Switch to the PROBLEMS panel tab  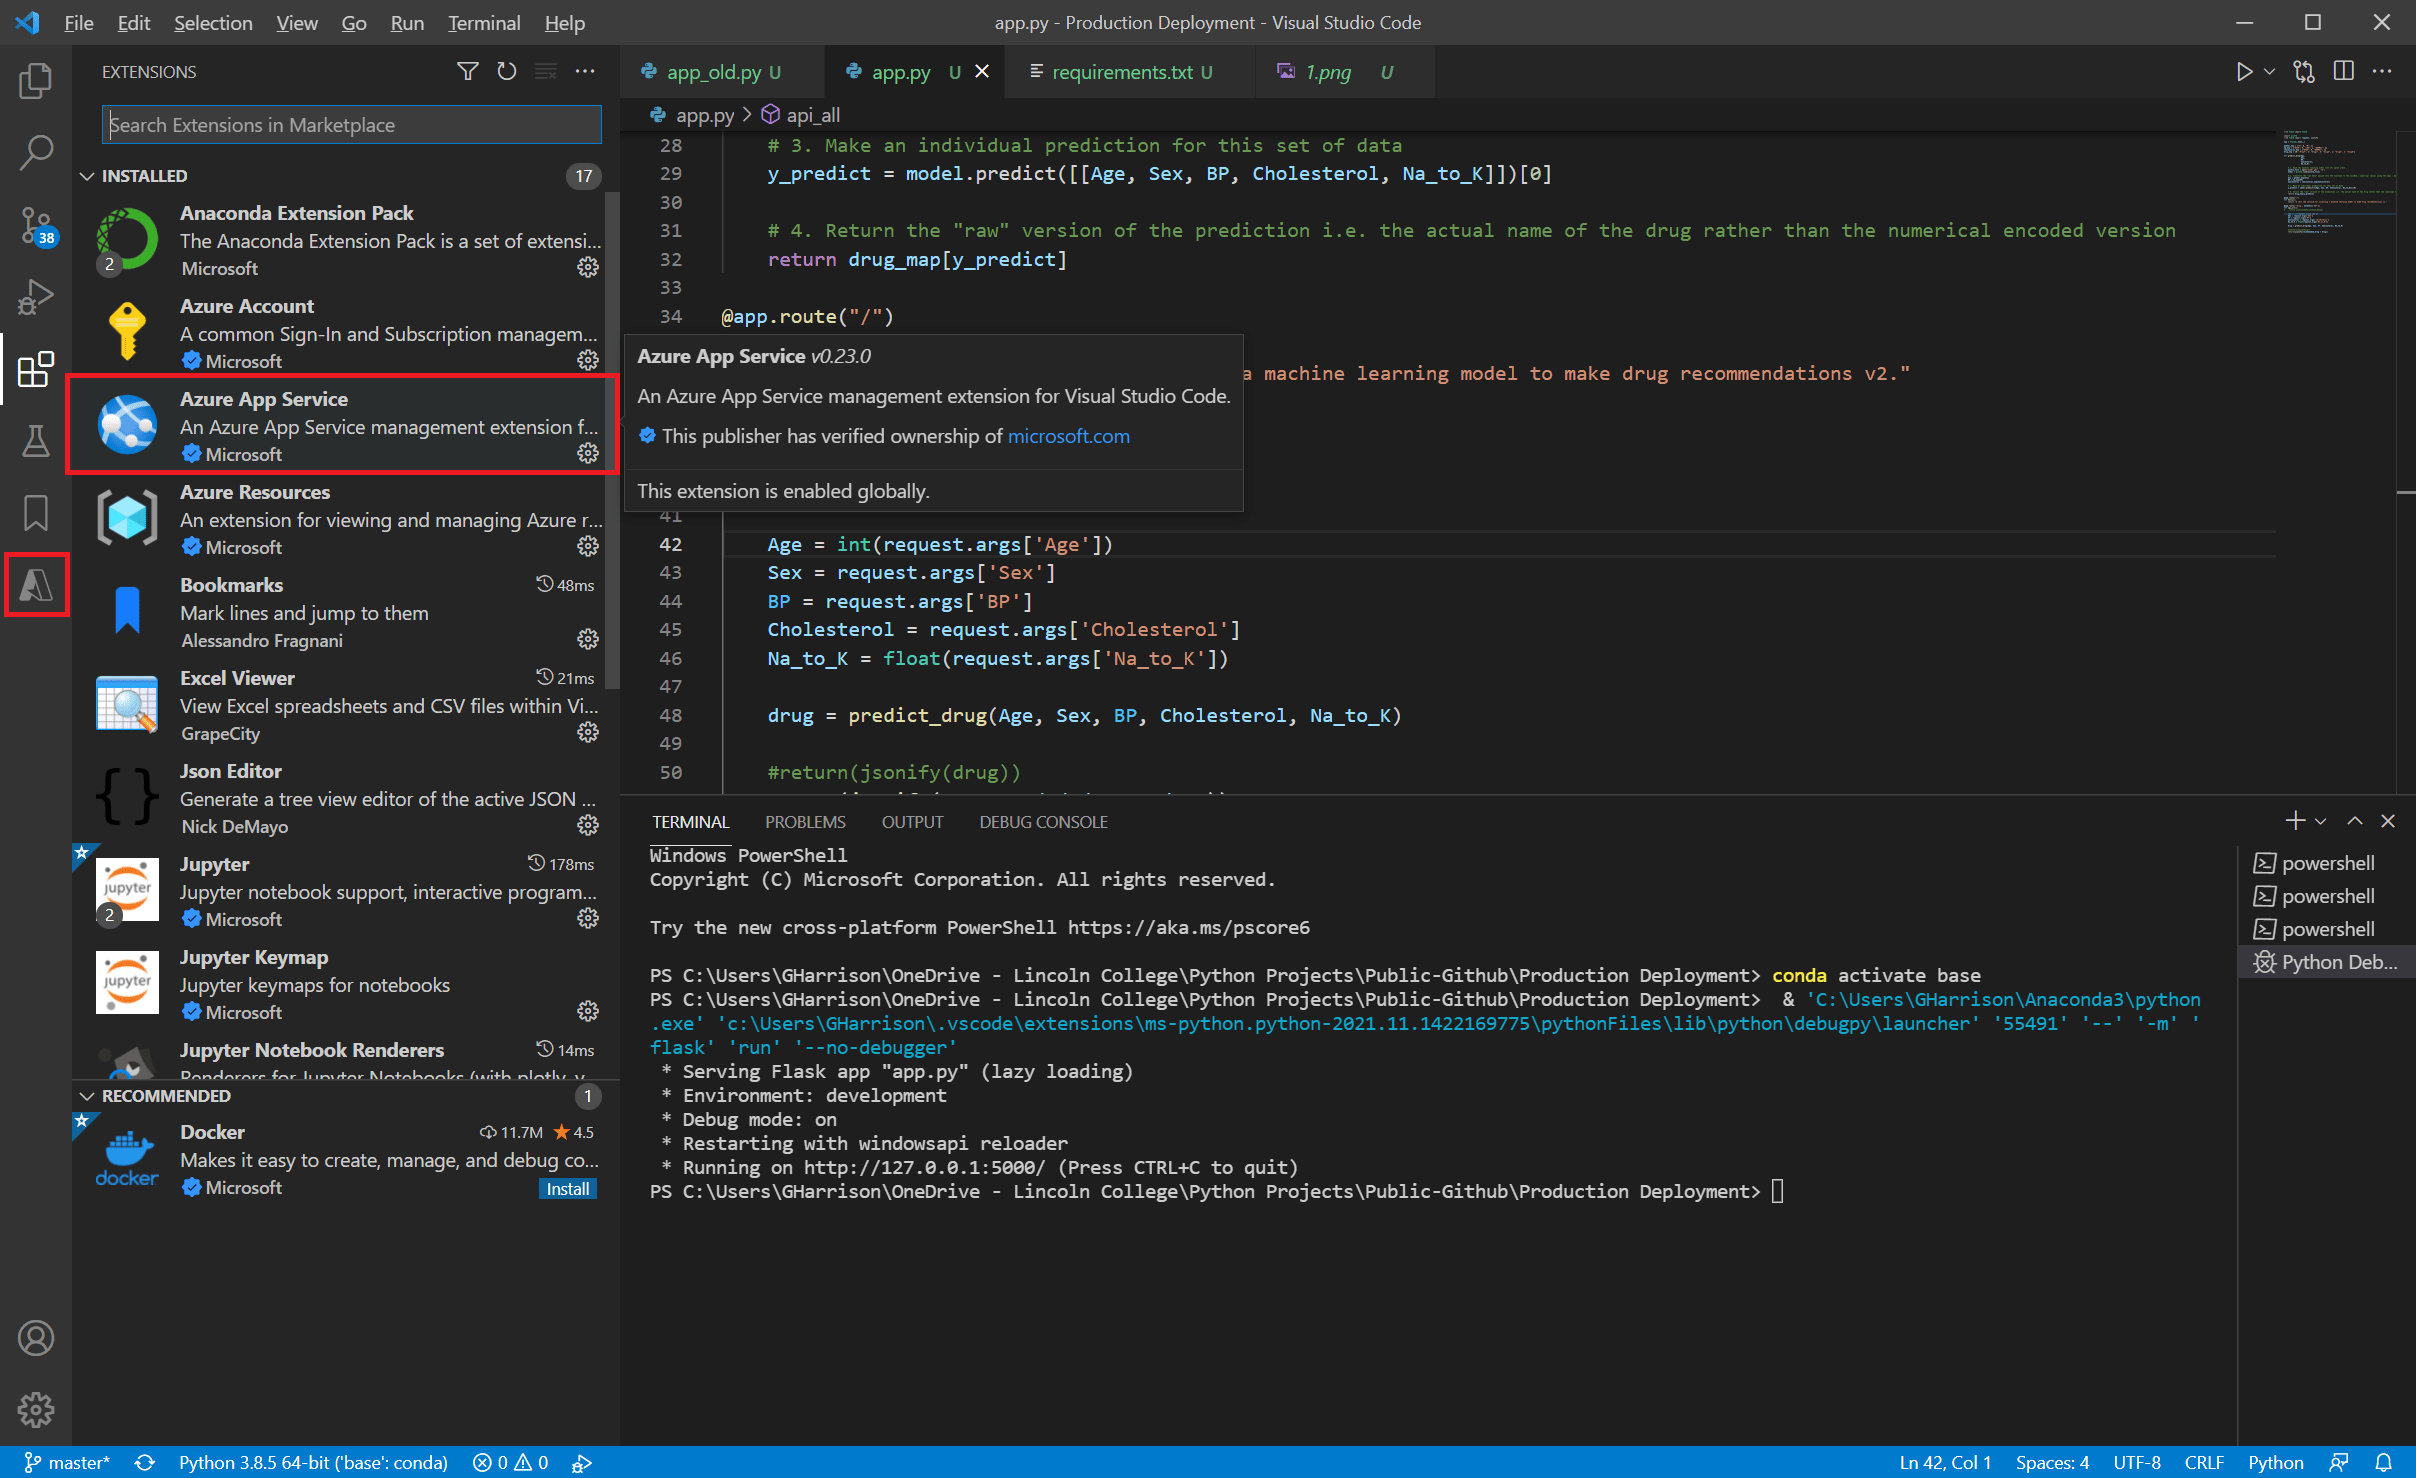point(805,822)
